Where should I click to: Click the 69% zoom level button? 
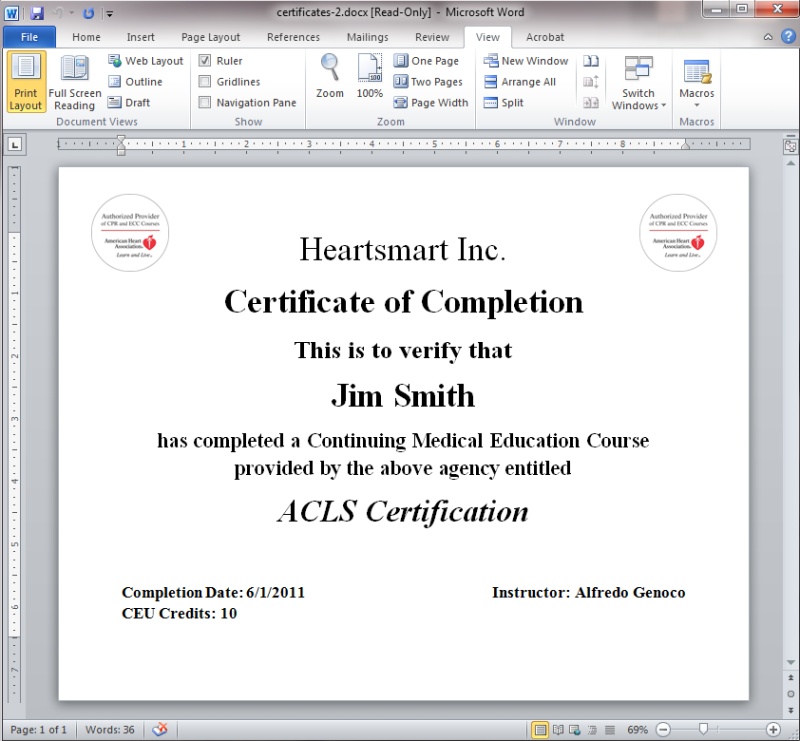click(x=637, y=730)
